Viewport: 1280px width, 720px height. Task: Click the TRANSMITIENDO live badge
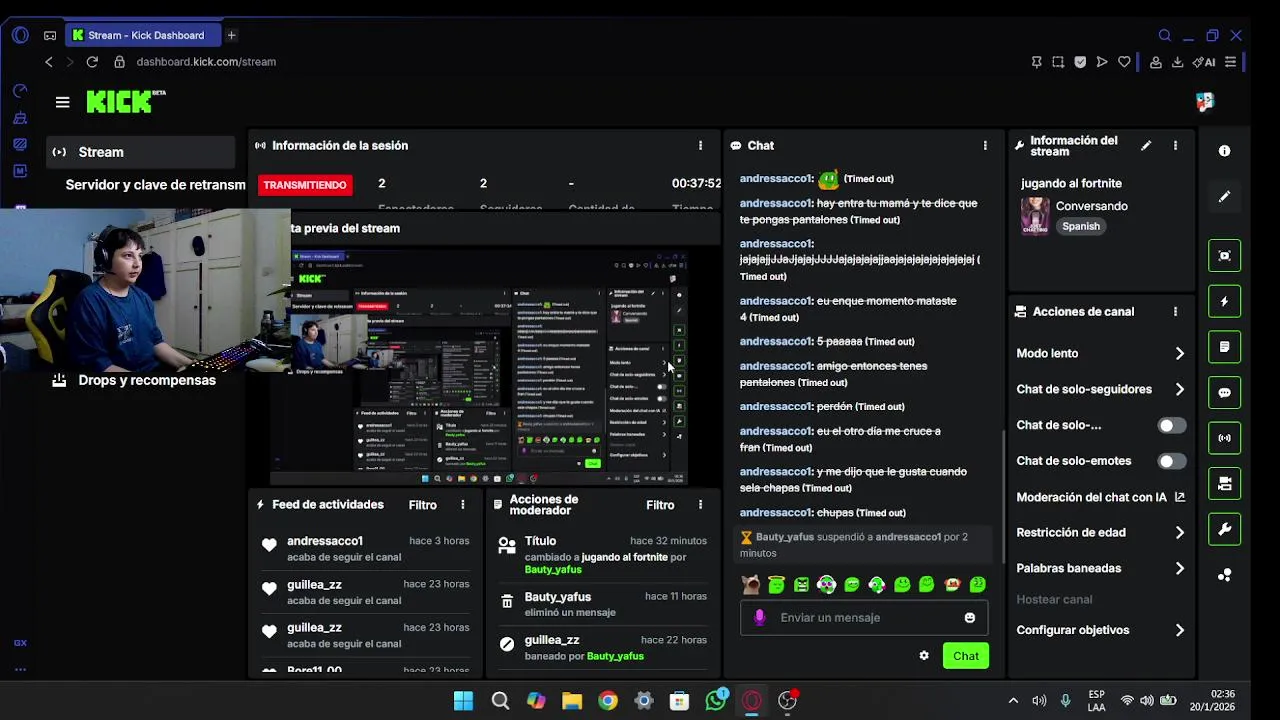305,185
